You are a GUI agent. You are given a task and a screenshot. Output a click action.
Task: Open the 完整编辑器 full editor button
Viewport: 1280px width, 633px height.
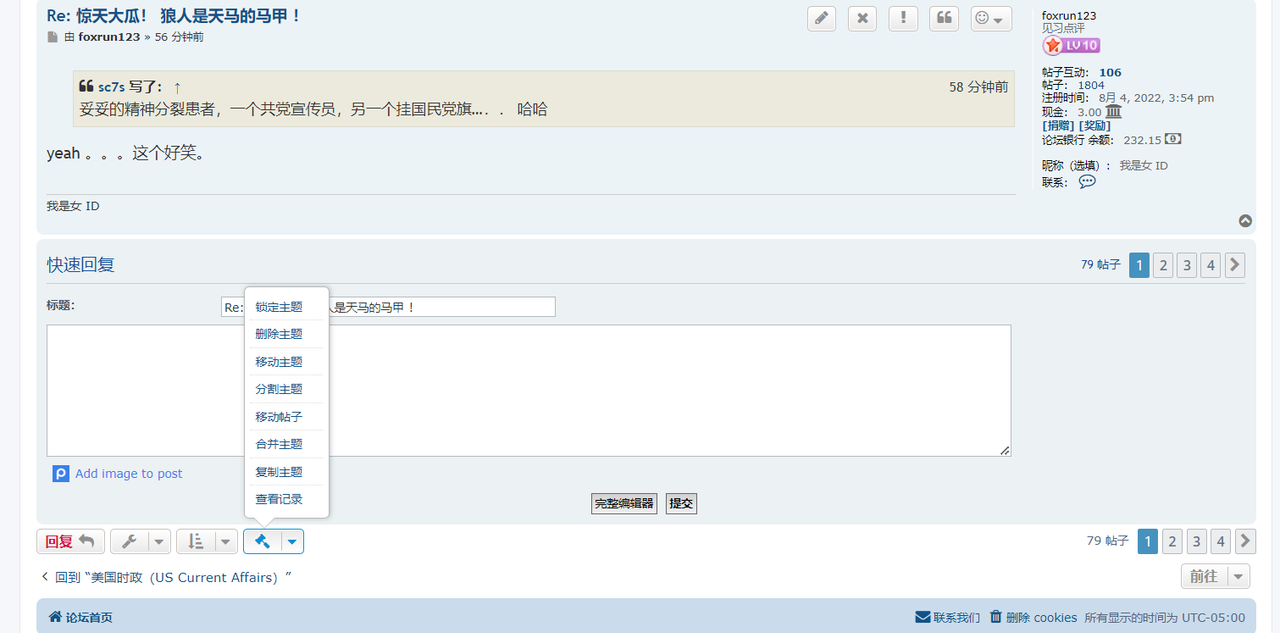pos(624,503)
